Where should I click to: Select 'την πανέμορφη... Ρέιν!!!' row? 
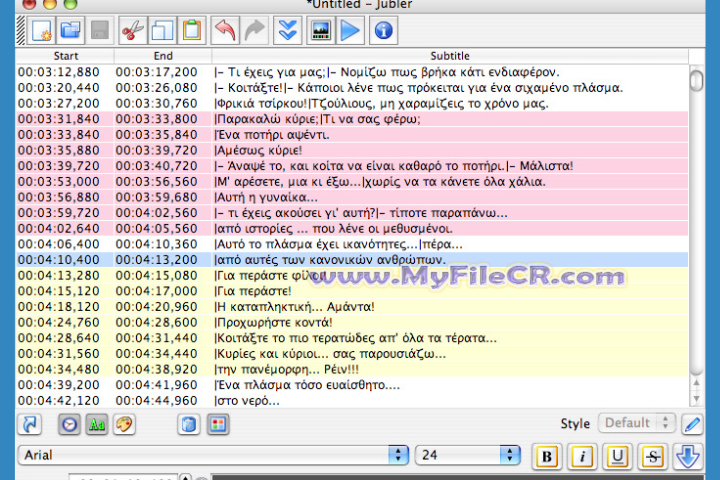tap(352, 369)
